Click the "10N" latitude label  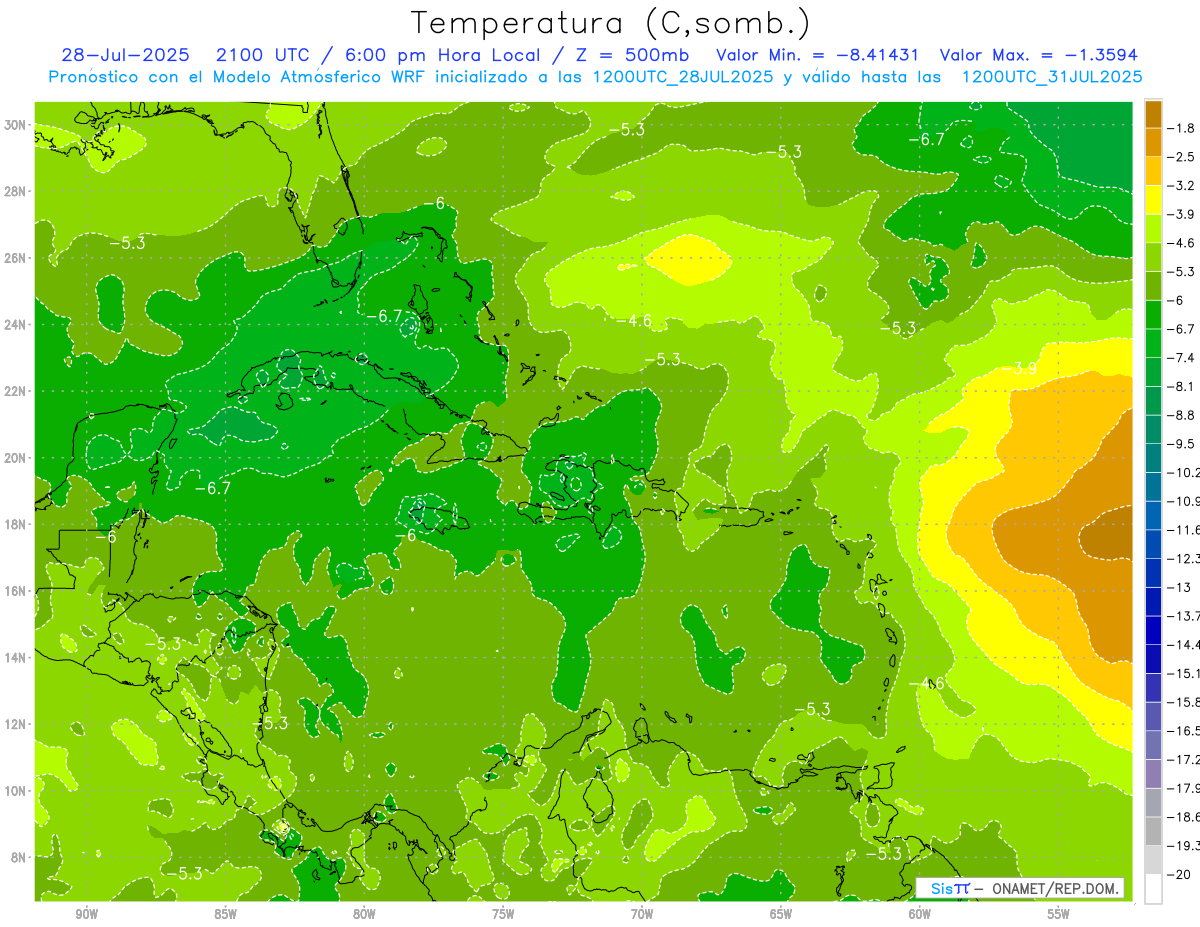(15, 790)
